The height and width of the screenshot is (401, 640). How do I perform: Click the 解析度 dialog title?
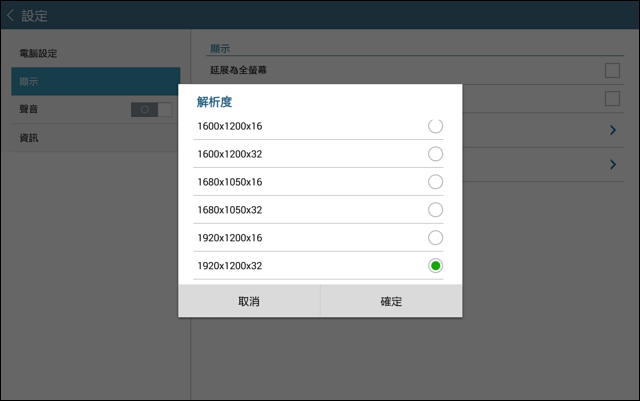point(214,102)
